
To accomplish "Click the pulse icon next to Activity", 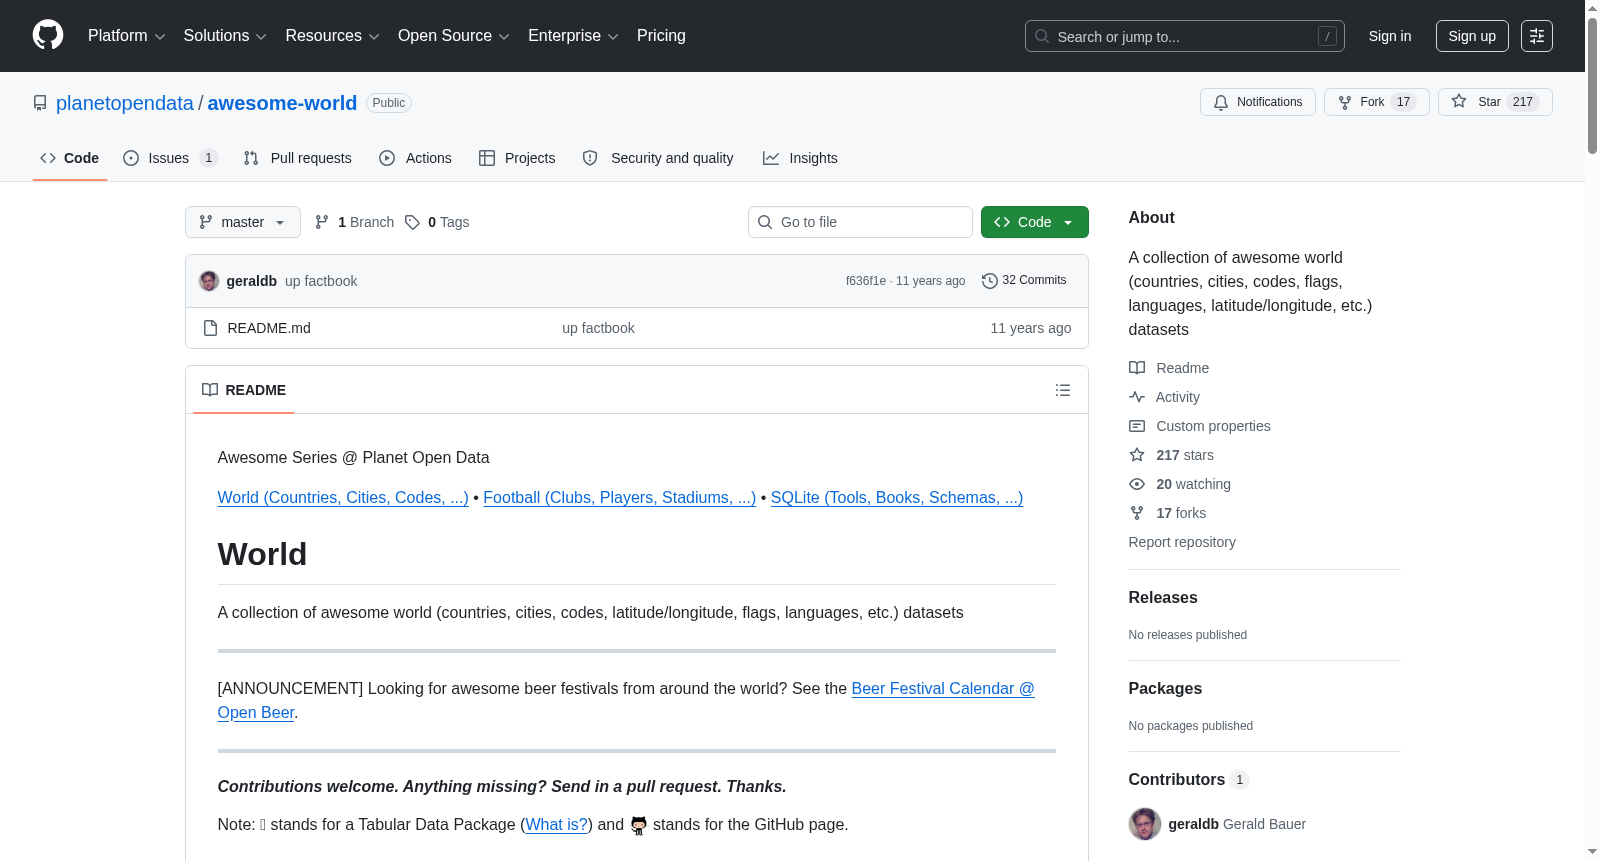I will pyautogui.click(x=1137, y=397).
